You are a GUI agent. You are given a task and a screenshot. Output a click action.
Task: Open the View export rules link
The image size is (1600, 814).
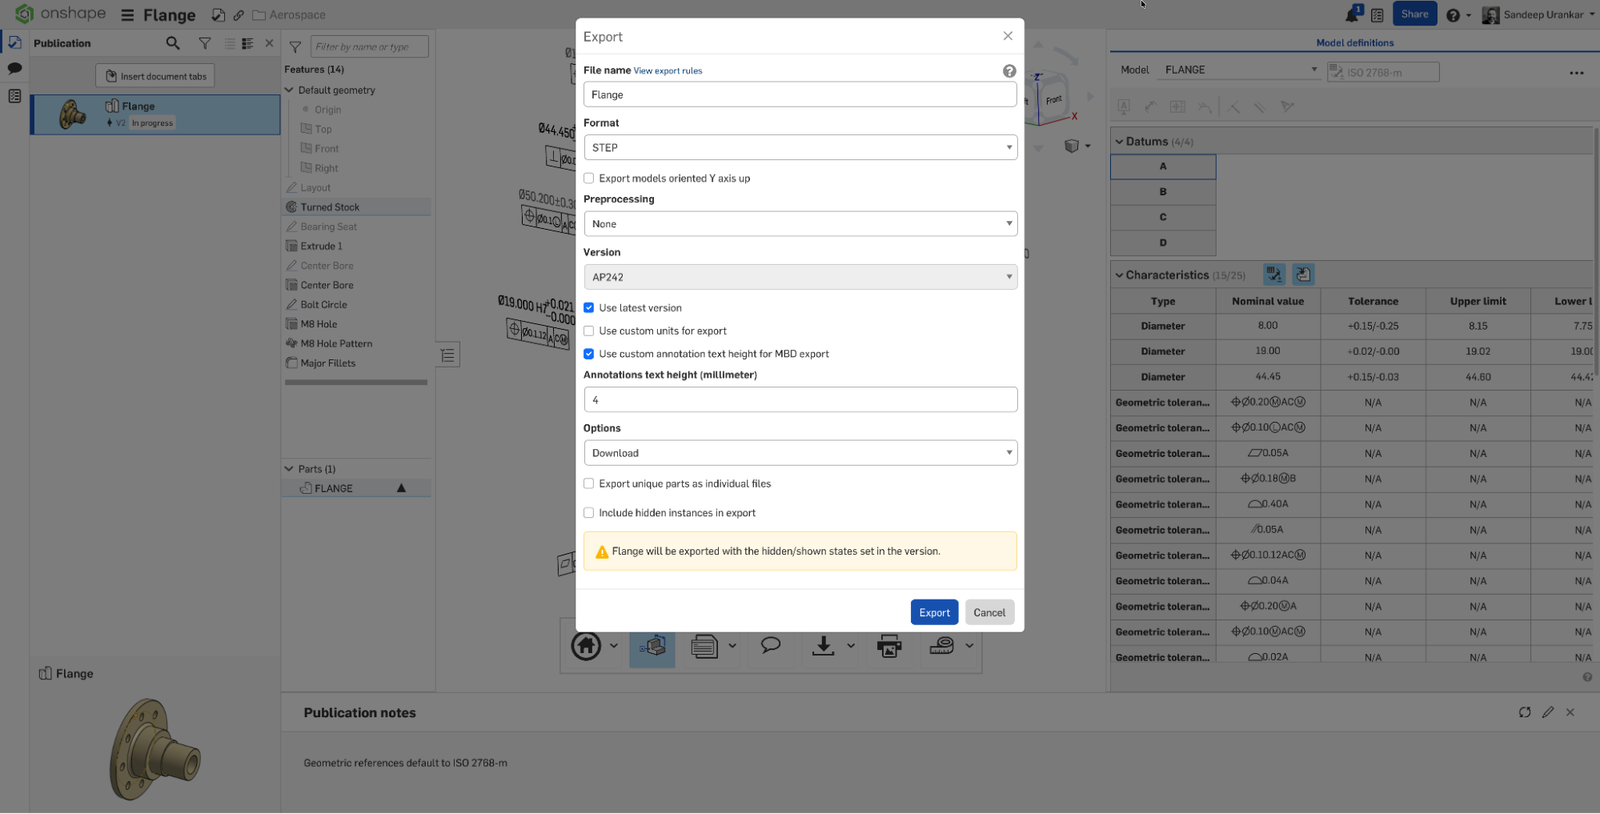pyautogui.click(x=668, y=71)
